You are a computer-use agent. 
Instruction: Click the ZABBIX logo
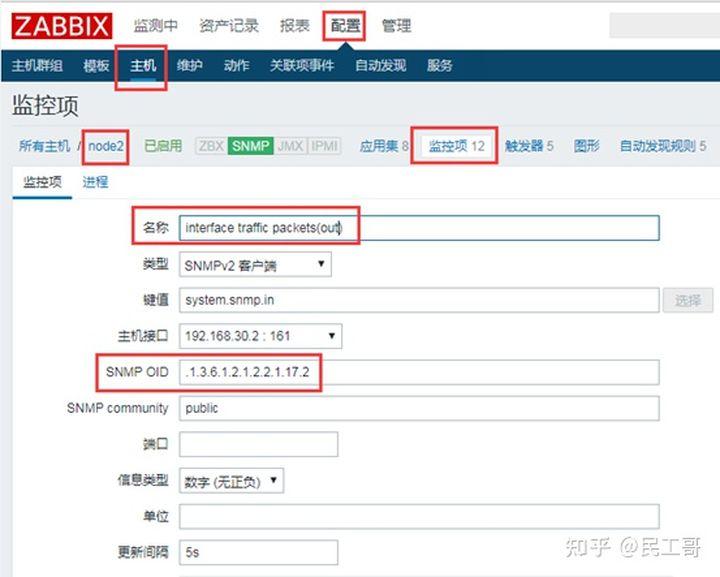62,25
